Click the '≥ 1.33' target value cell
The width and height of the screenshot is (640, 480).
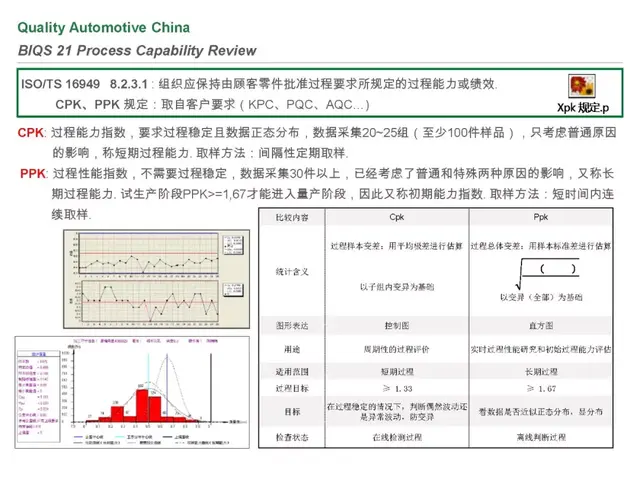pyautogui.click(x=397, y=389)
